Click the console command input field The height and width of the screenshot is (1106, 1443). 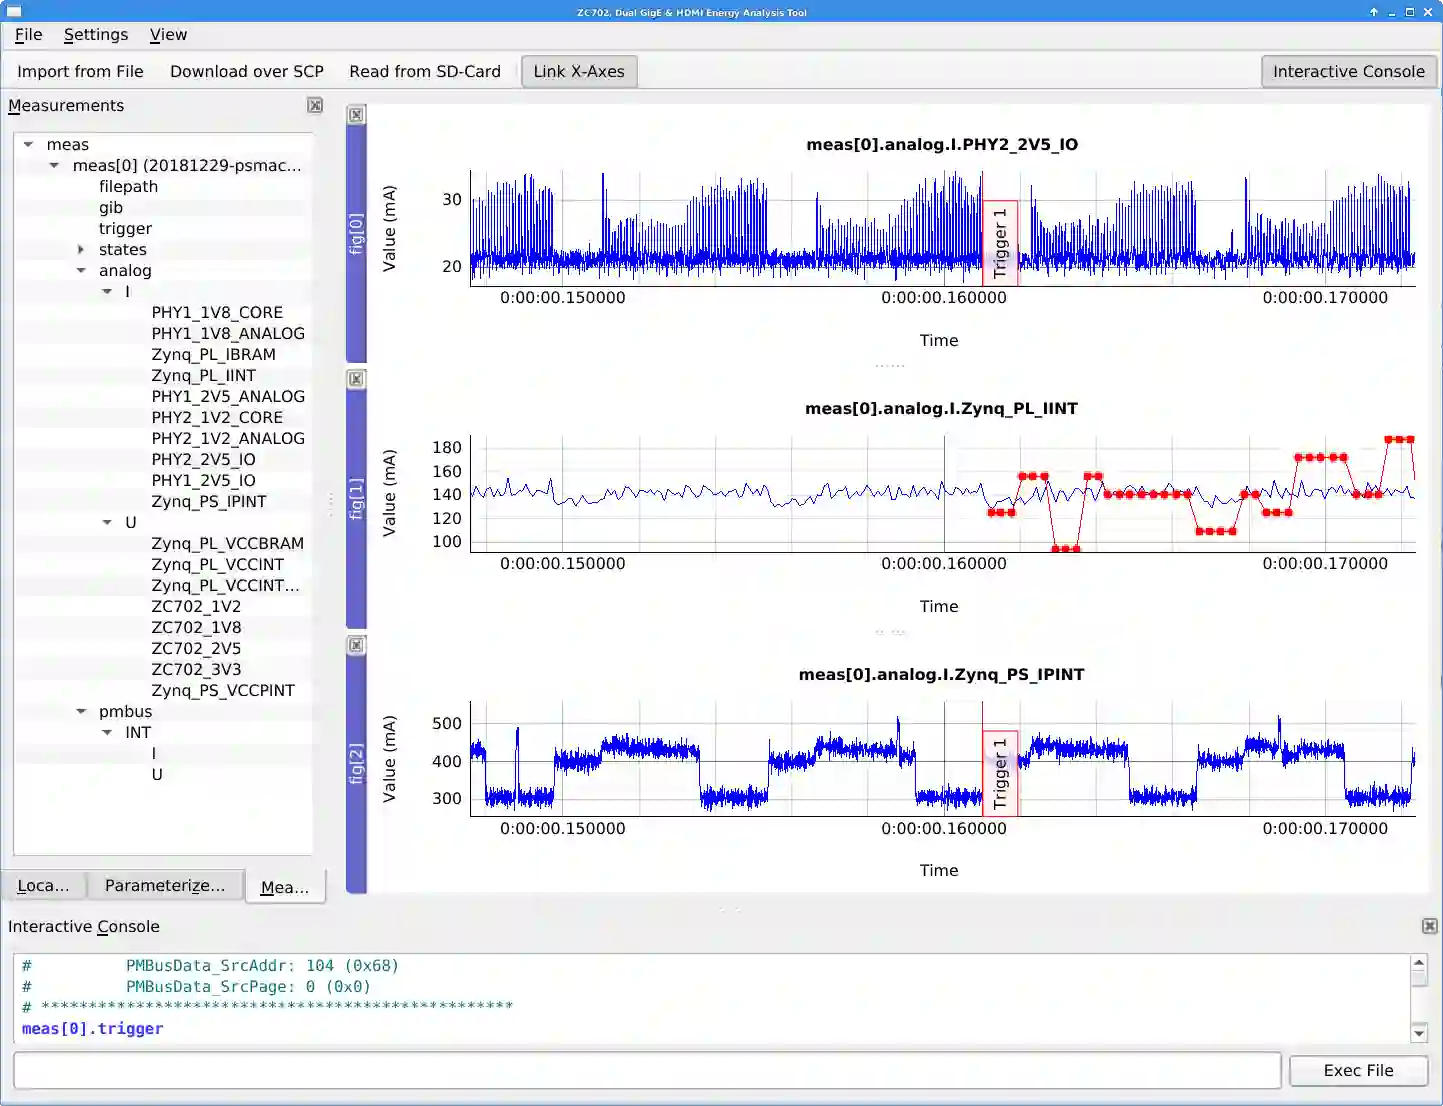[x=647, y=1070]
